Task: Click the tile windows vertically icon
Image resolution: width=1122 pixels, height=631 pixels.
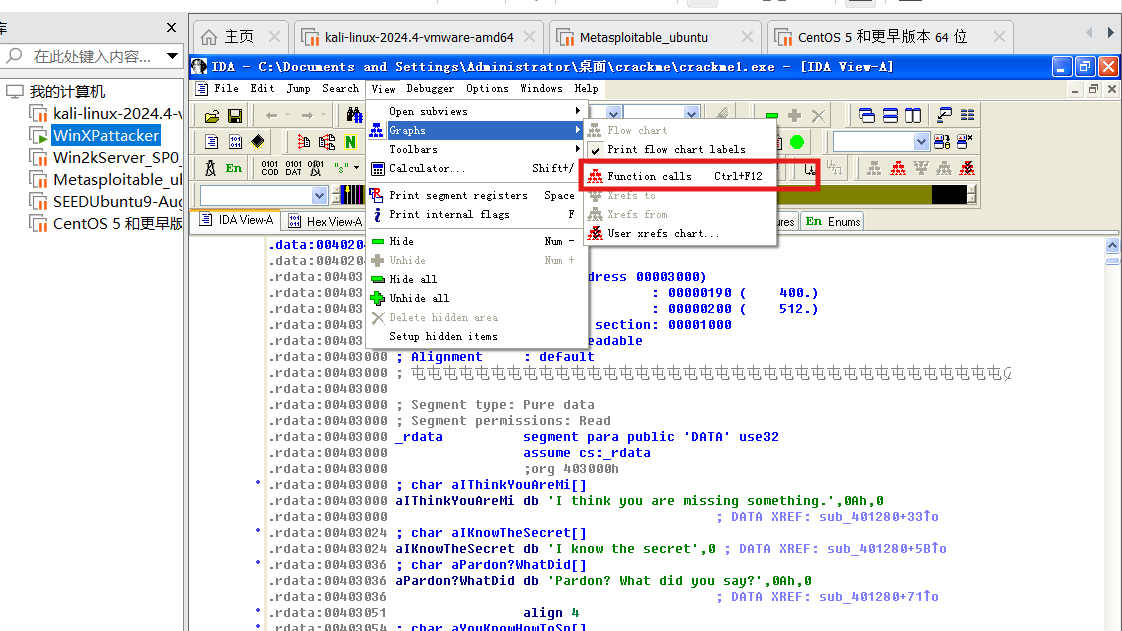Action: point(913,115)
